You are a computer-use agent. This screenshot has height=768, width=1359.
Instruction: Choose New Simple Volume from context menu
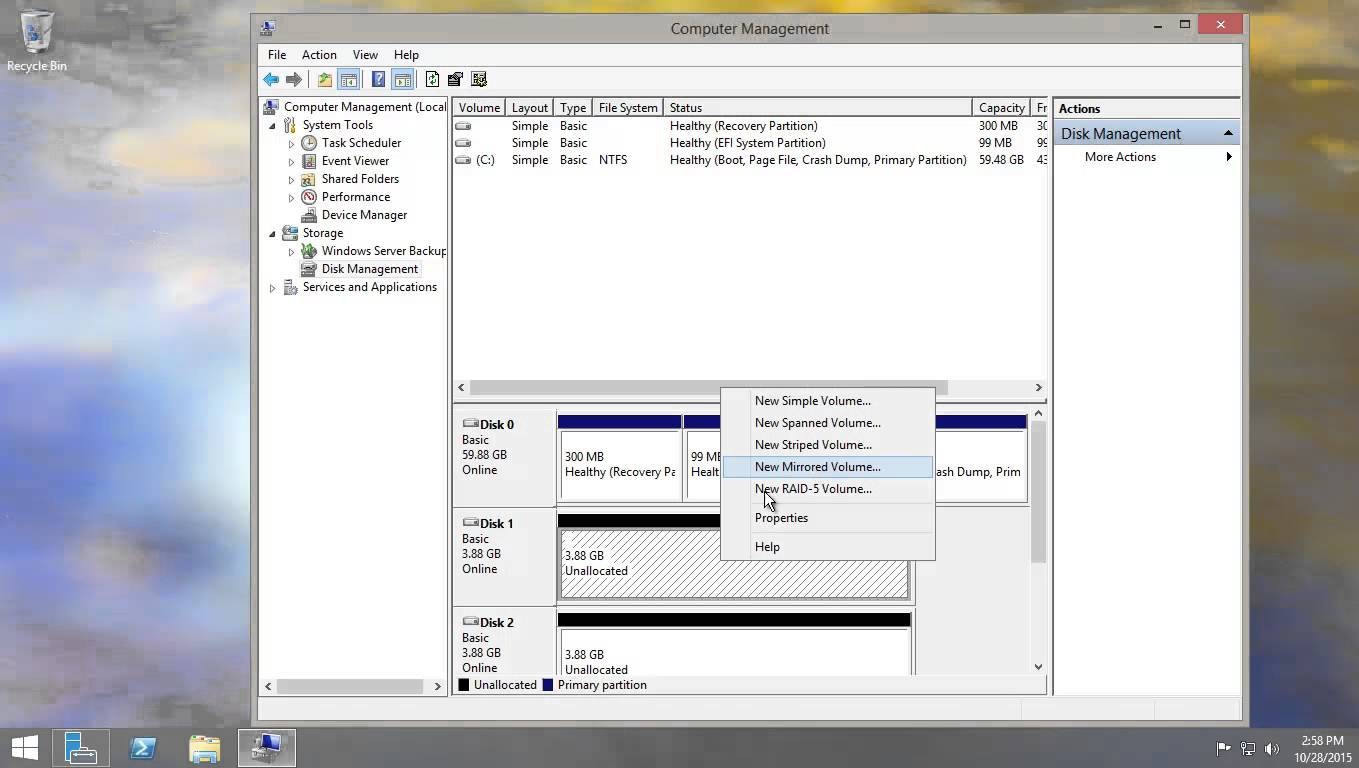point(827,401)
